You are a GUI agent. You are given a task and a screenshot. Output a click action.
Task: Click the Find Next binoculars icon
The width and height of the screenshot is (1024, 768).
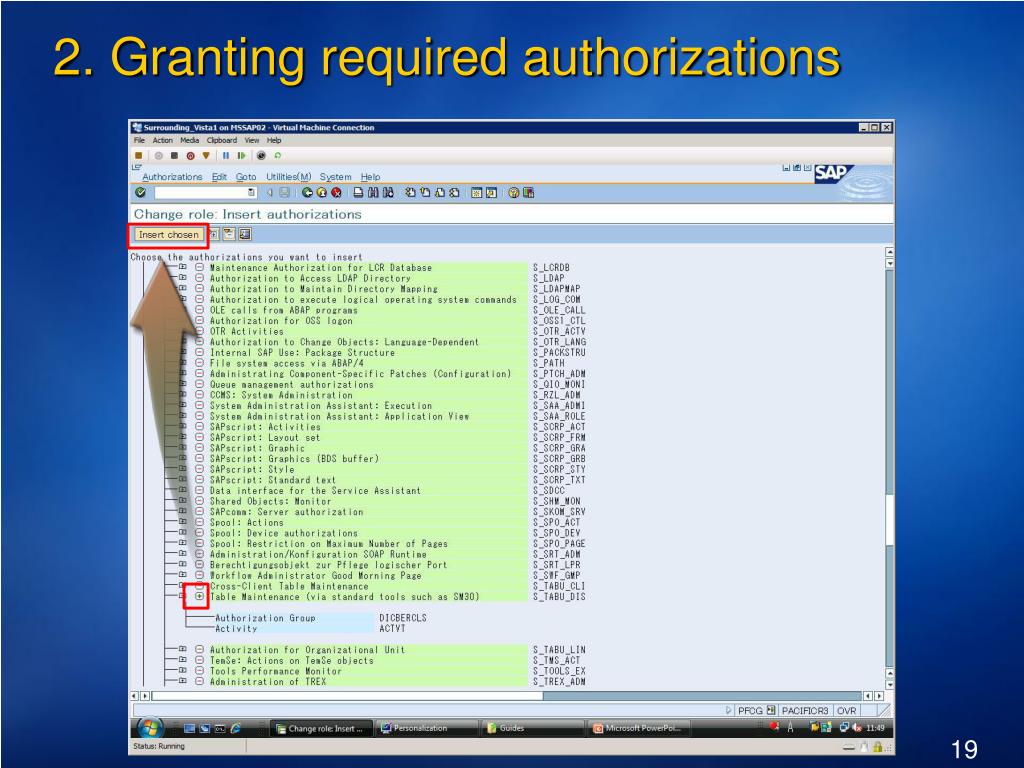[389, 193]
